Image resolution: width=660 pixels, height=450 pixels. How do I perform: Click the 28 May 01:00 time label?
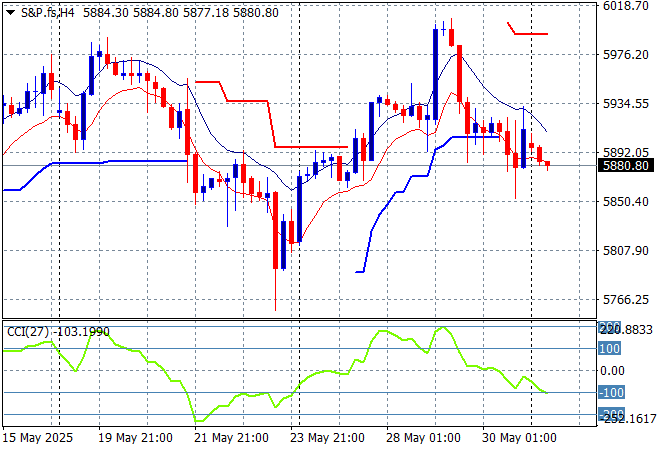[x=424, y=437]
